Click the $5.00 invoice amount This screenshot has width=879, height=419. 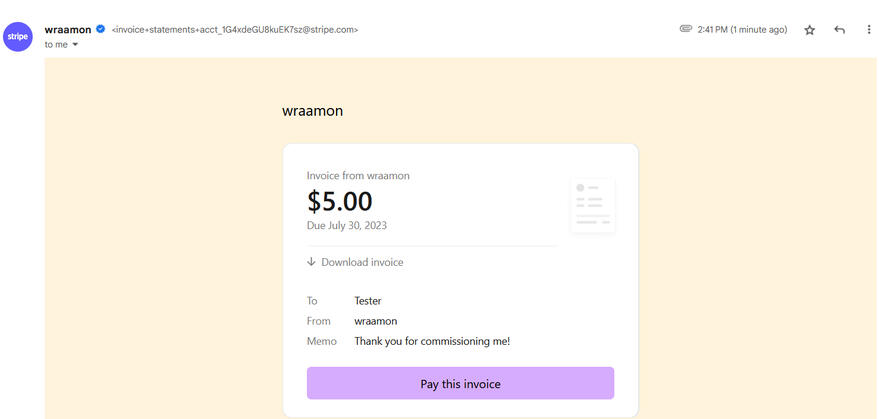pyautogui.click(x=340, y=201)
